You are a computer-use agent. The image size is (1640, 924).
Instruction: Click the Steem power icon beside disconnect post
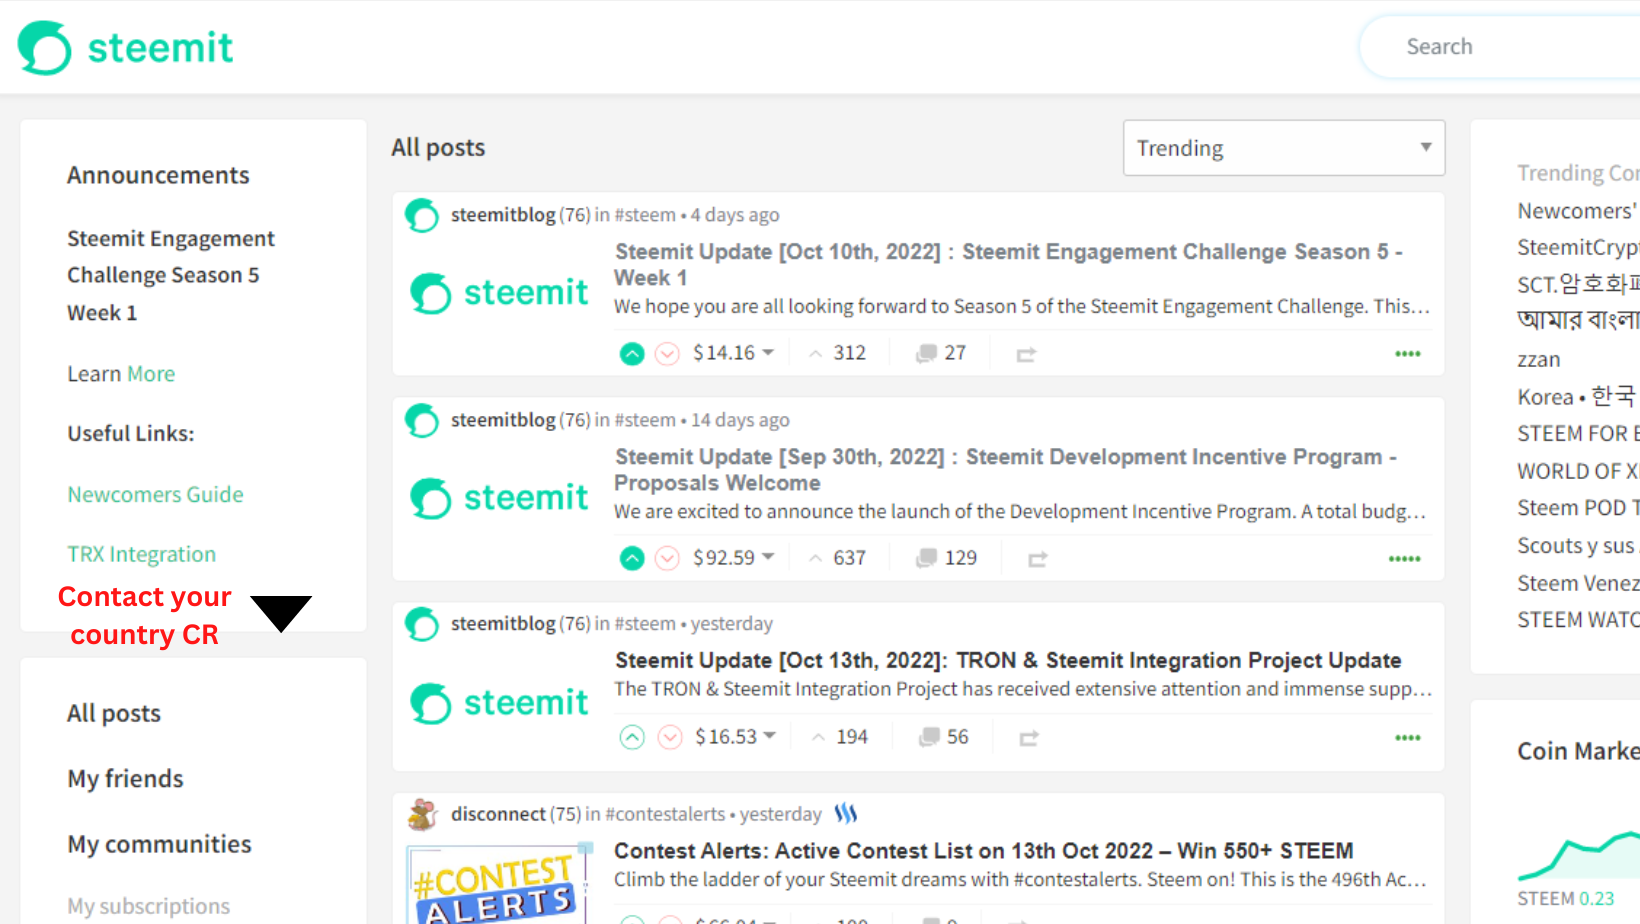pyautogui.click(x=846, y=814)
